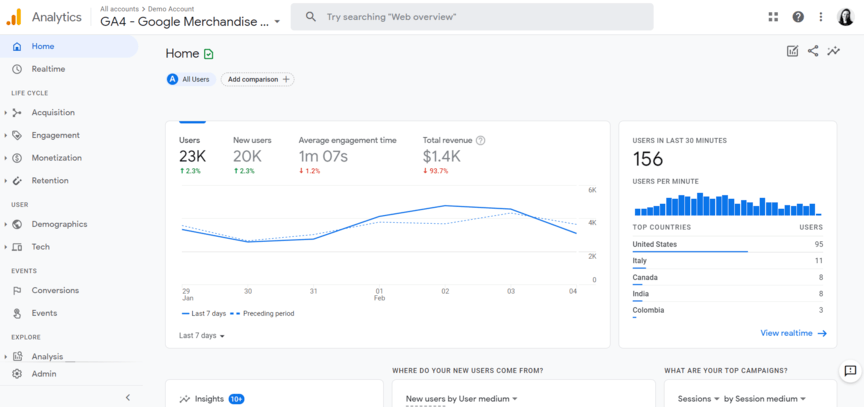864x407 pixels.
Task: Click the Analysis sidebar icon
Action: coord(17,356)
